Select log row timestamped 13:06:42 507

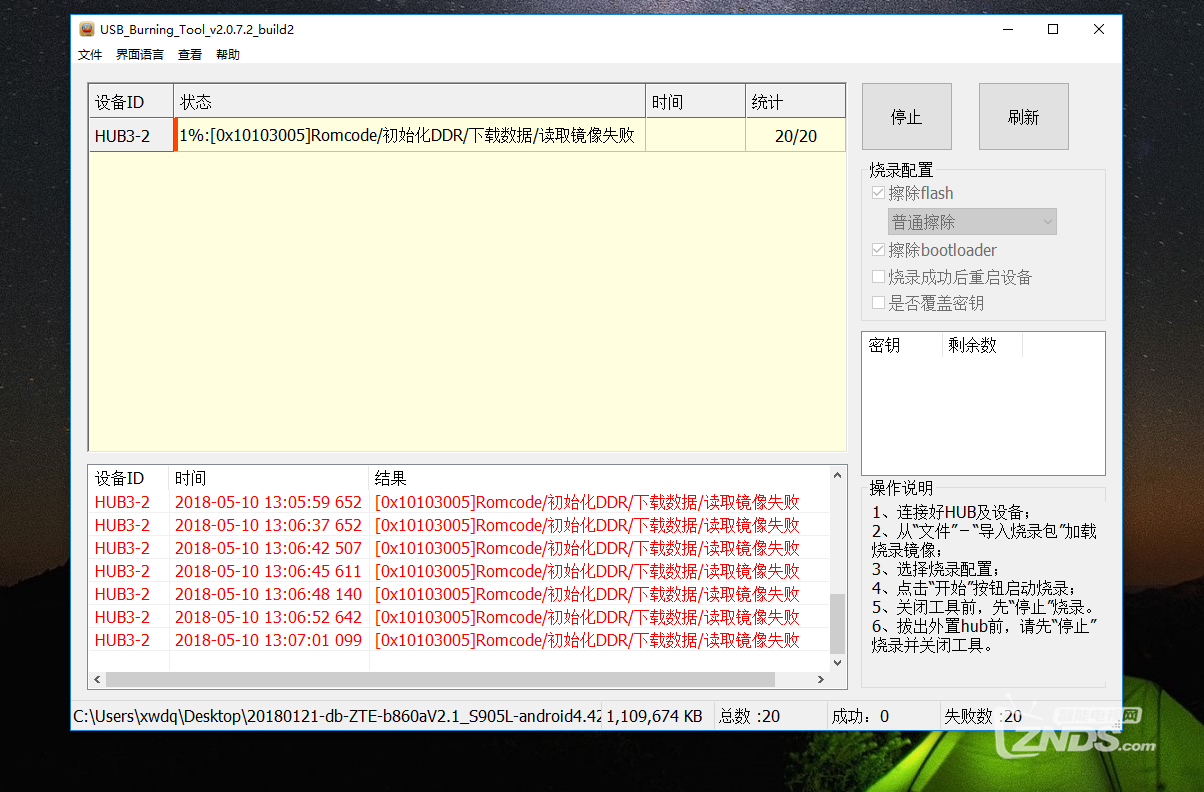click(x=460, y=548)
